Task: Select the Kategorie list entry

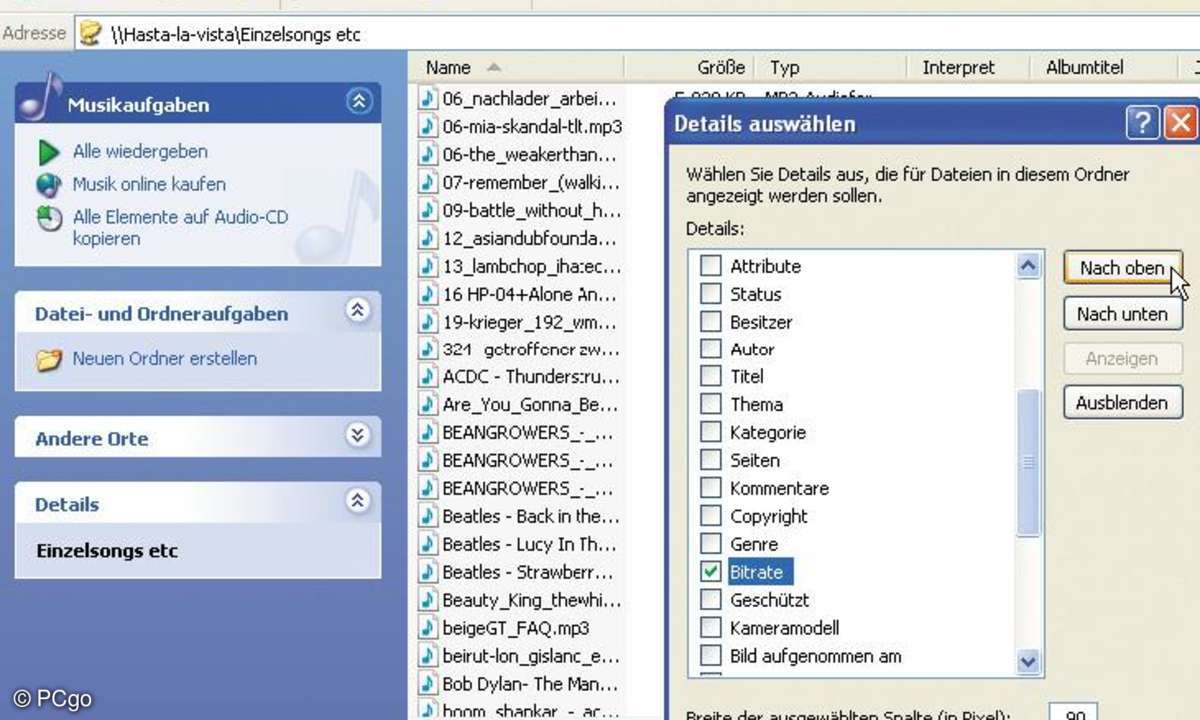Action: click(x=768, y=432)
